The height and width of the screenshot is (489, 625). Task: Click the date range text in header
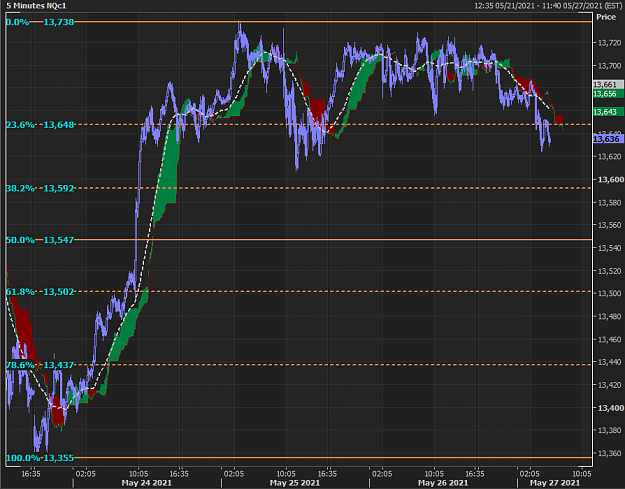point(548,6)
